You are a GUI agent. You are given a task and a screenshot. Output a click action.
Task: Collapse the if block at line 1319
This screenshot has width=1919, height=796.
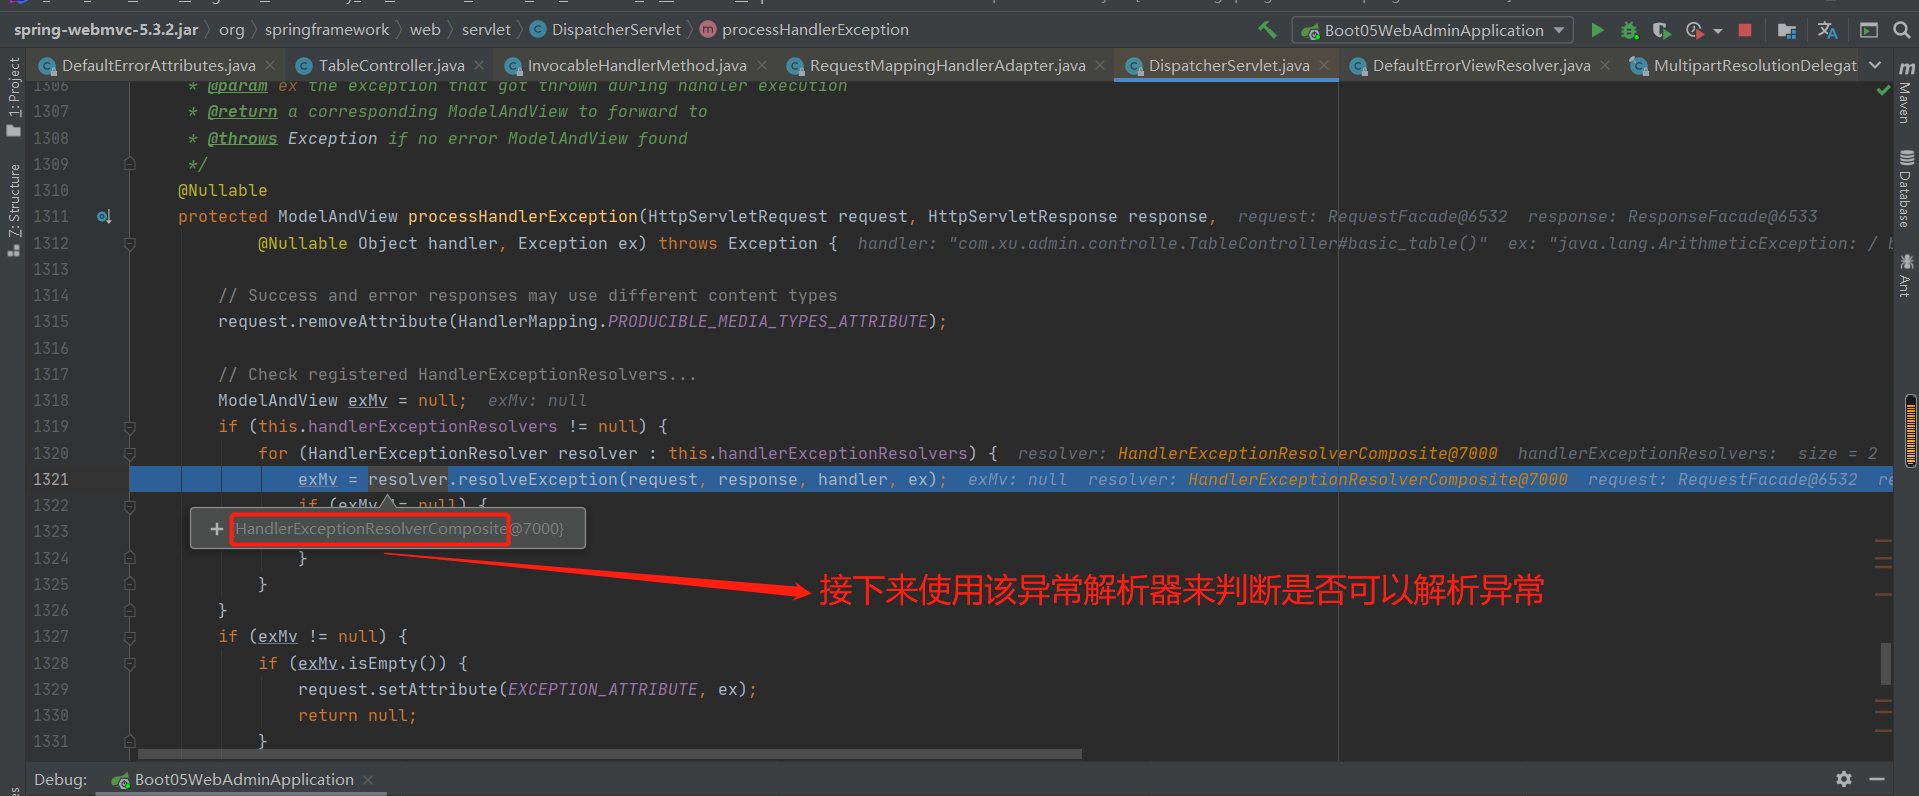[130, 427]
